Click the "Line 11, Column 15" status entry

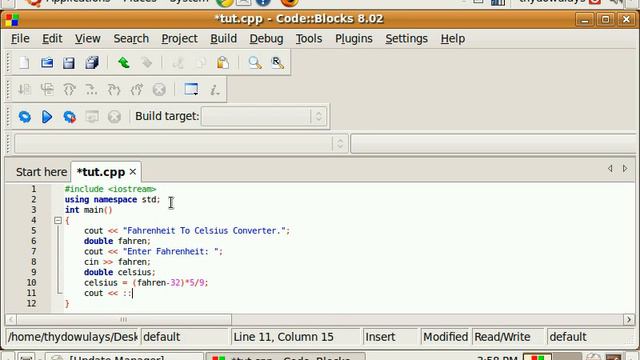tap(283, 337)
